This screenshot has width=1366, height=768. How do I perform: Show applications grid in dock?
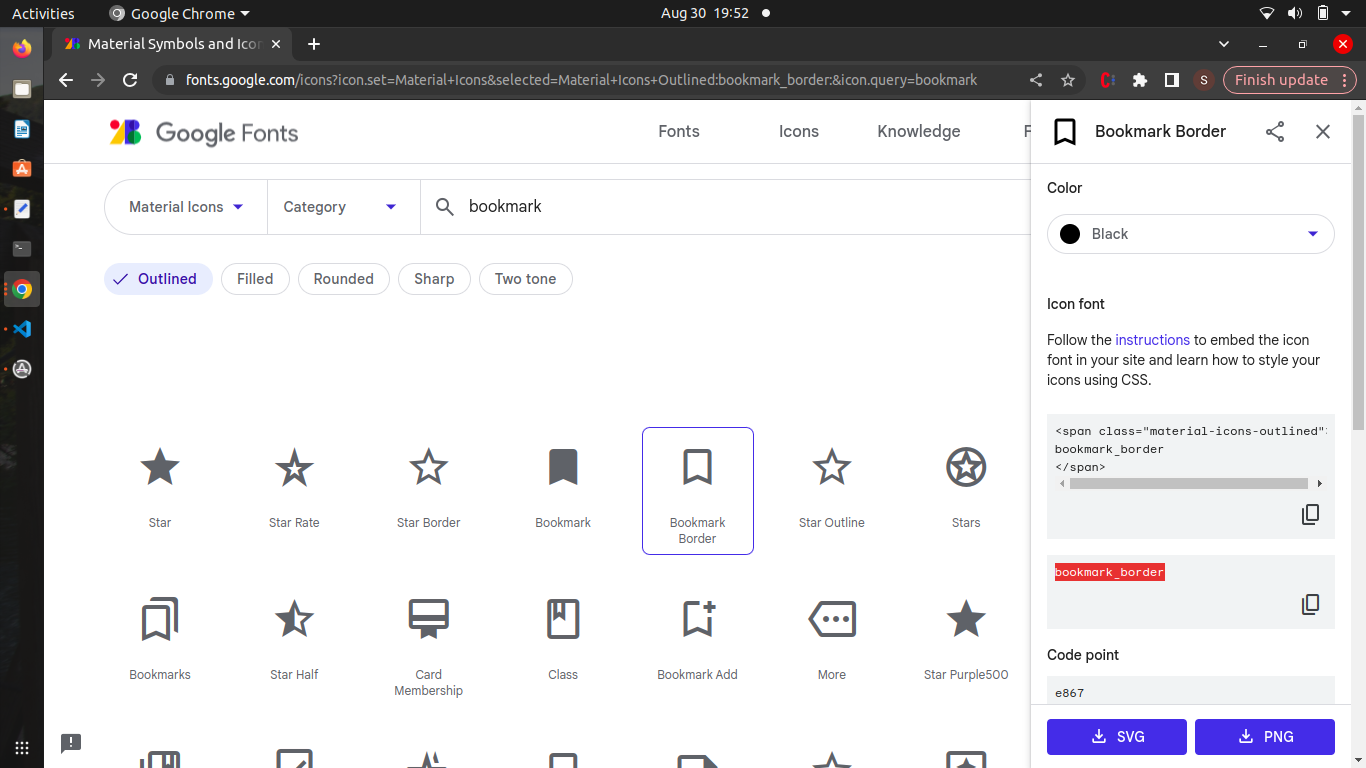22,747
